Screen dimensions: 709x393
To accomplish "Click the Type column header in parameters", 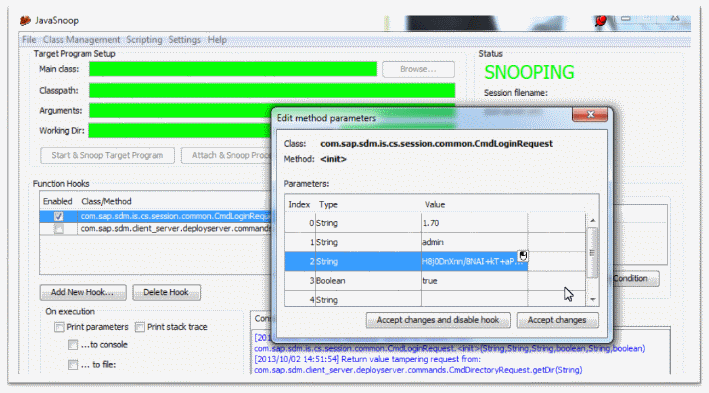I will [328, 204].
